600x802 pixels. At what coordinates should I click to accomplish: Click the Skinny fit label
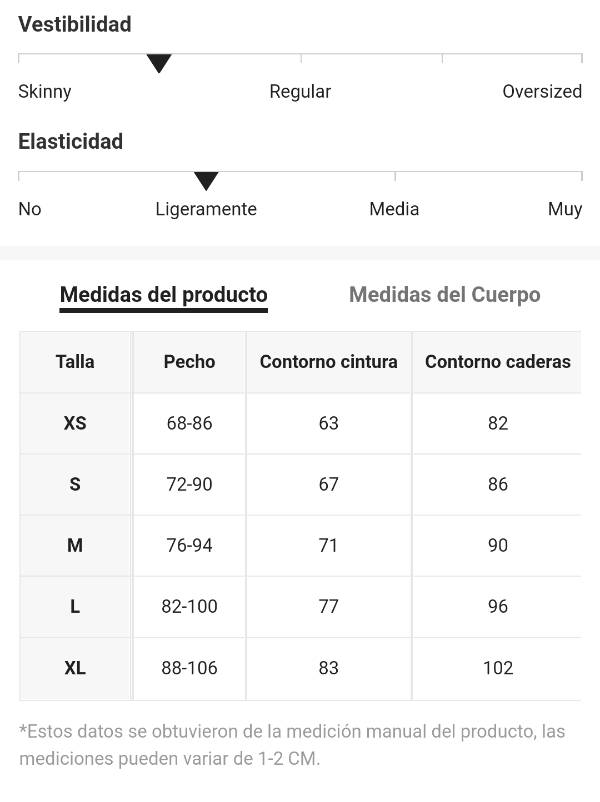(45, 92)
